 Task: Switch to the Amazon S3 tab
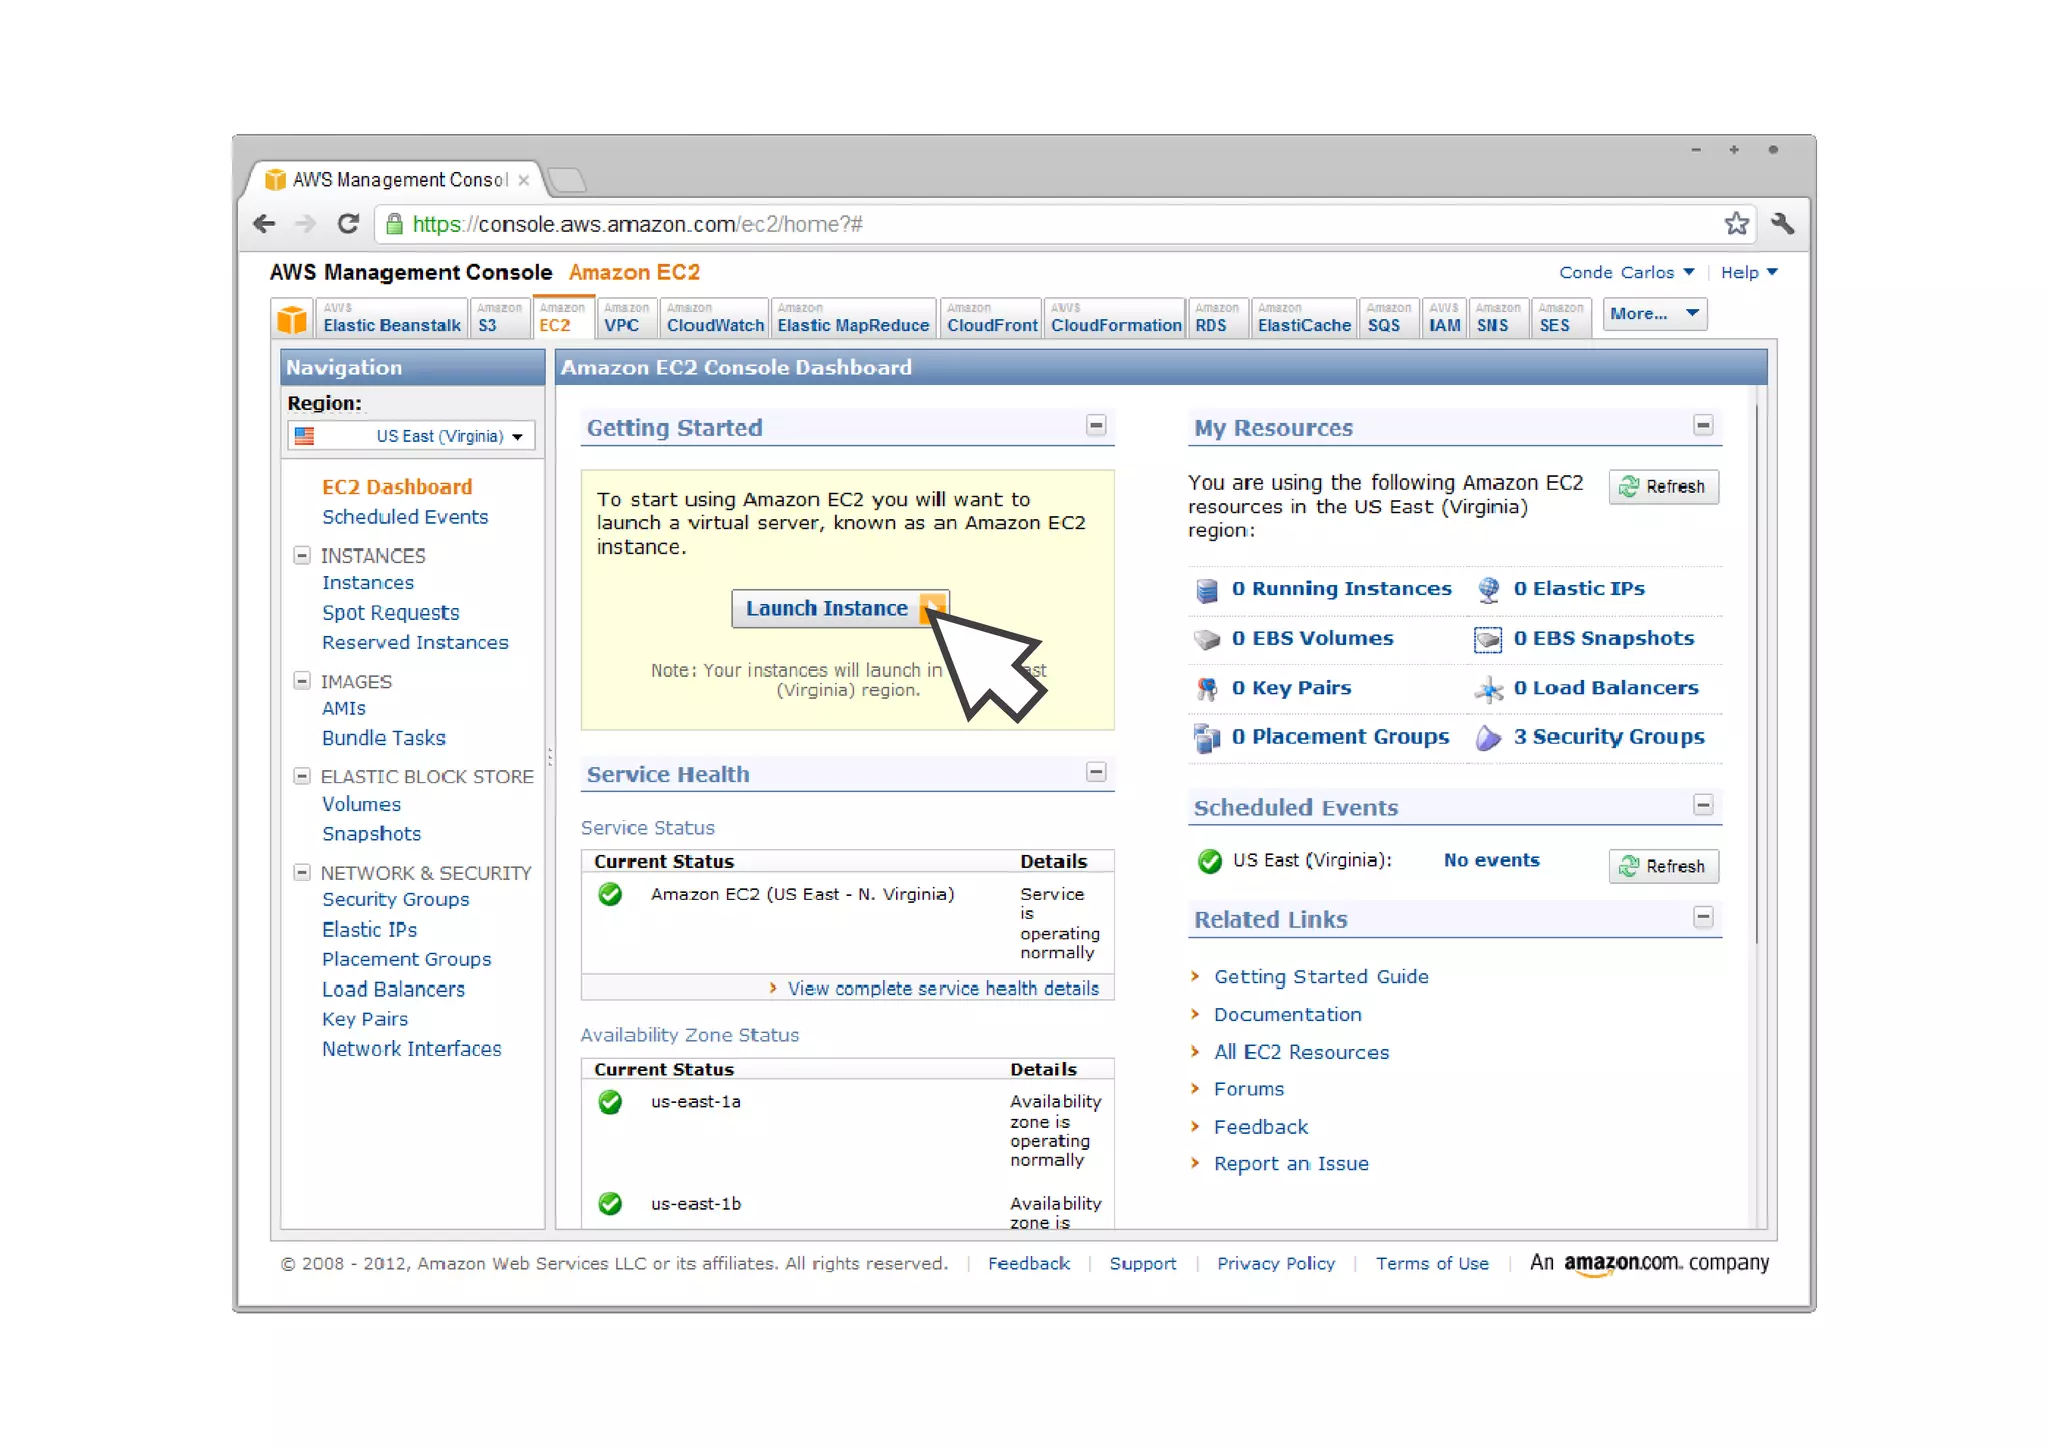498,319
